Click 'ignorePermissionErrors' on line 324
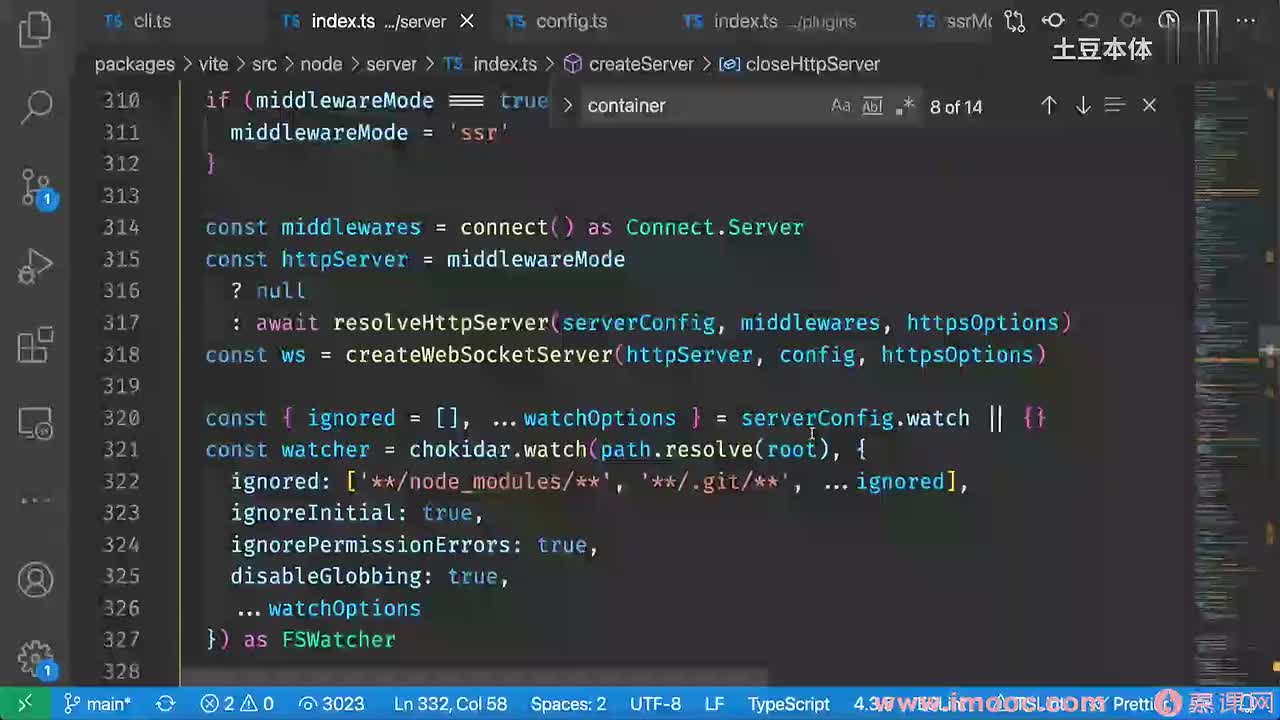 coord(371,544)
